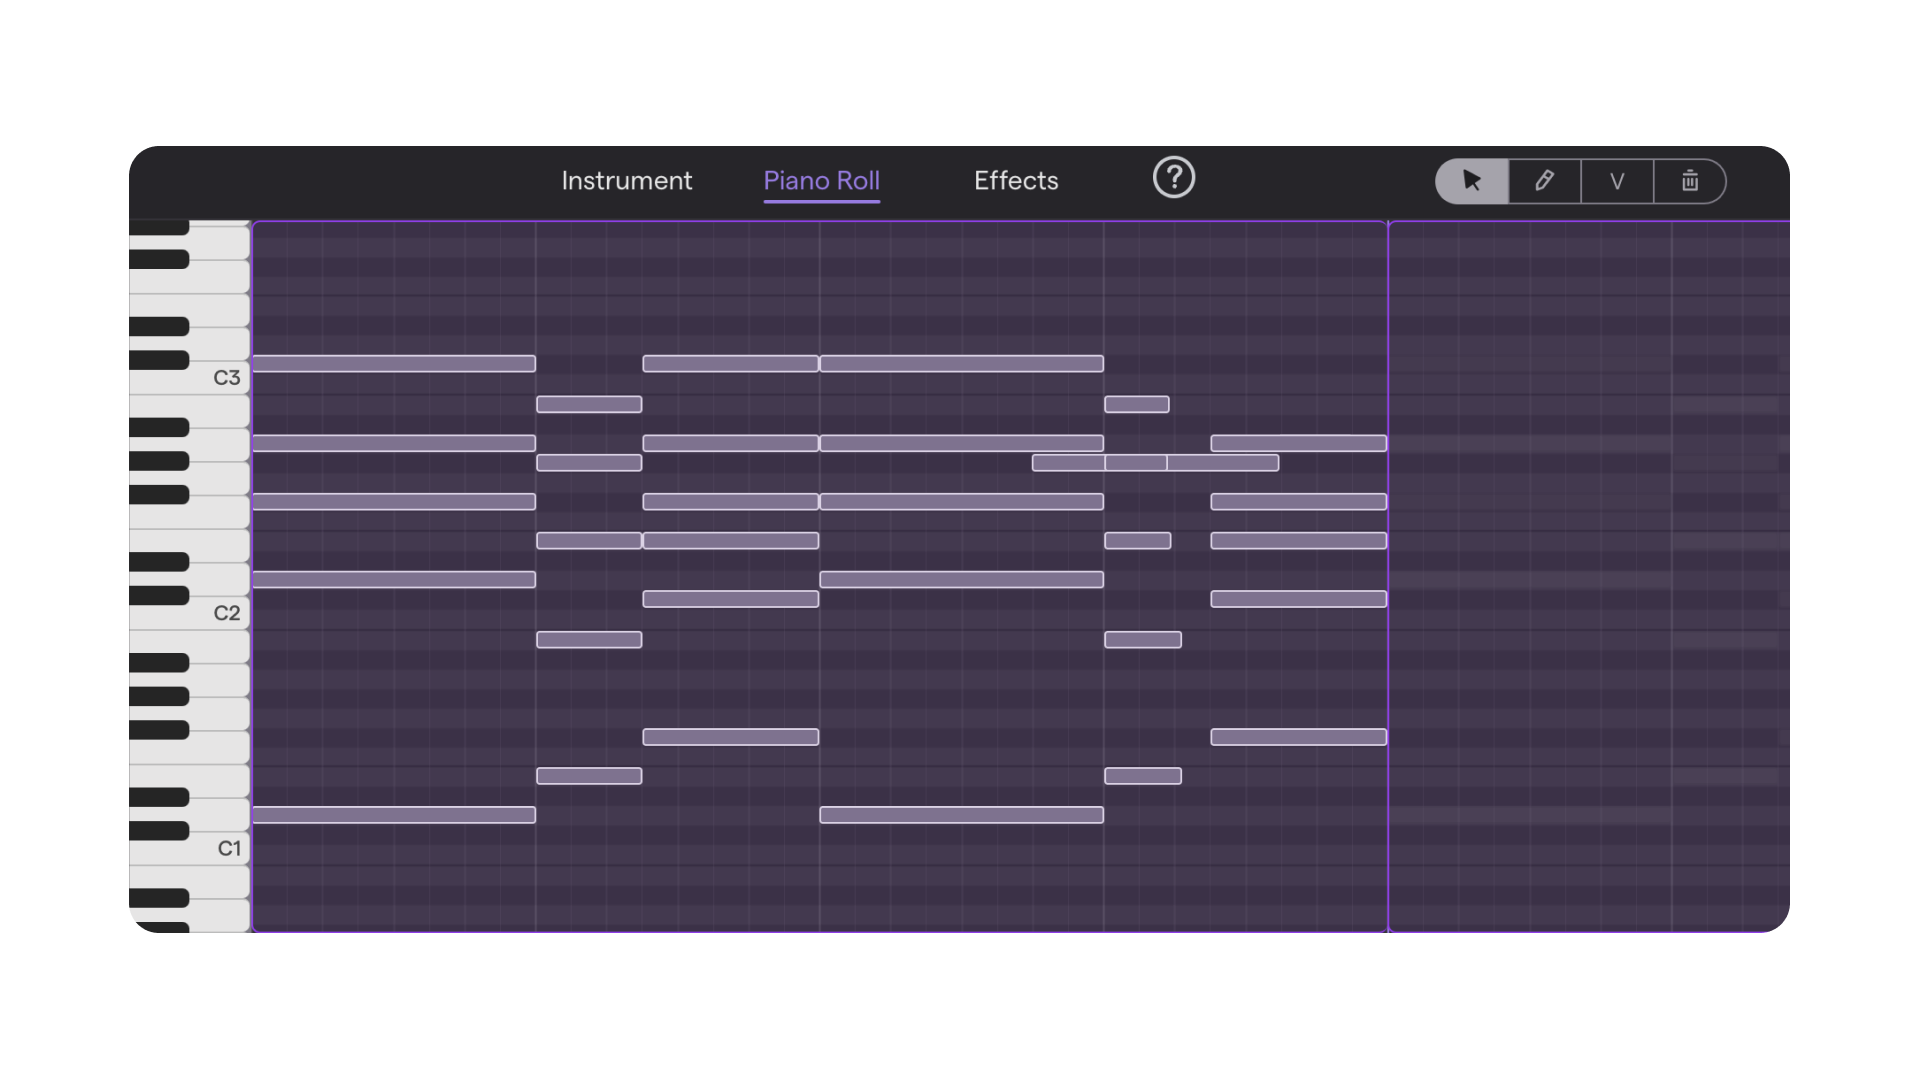
Task: Toggle the pencil draw mode icon
Action: pyautogui.click(x=1544, y=181)
